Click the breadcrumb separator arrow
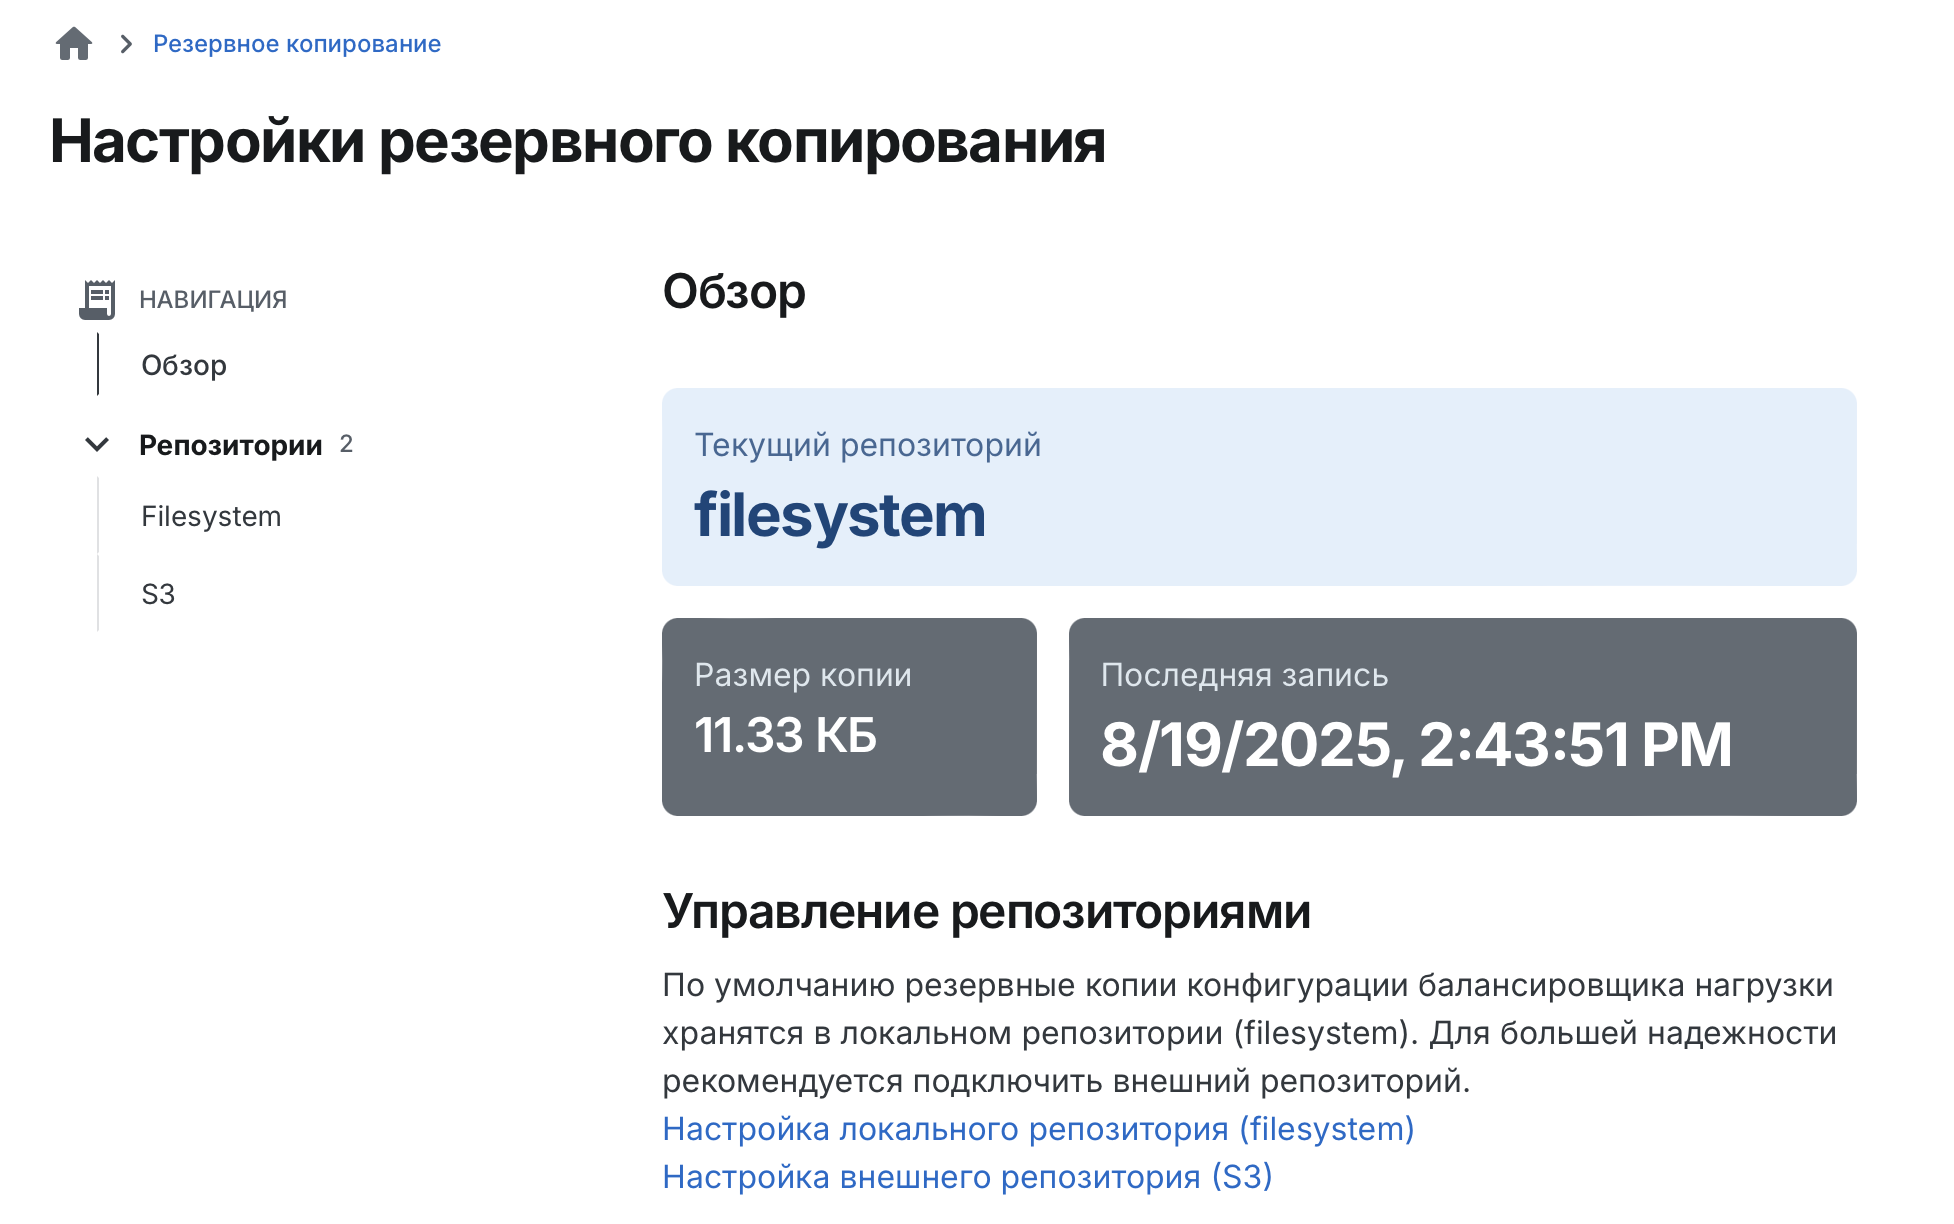1954x1224 pixels. [126, 44]
